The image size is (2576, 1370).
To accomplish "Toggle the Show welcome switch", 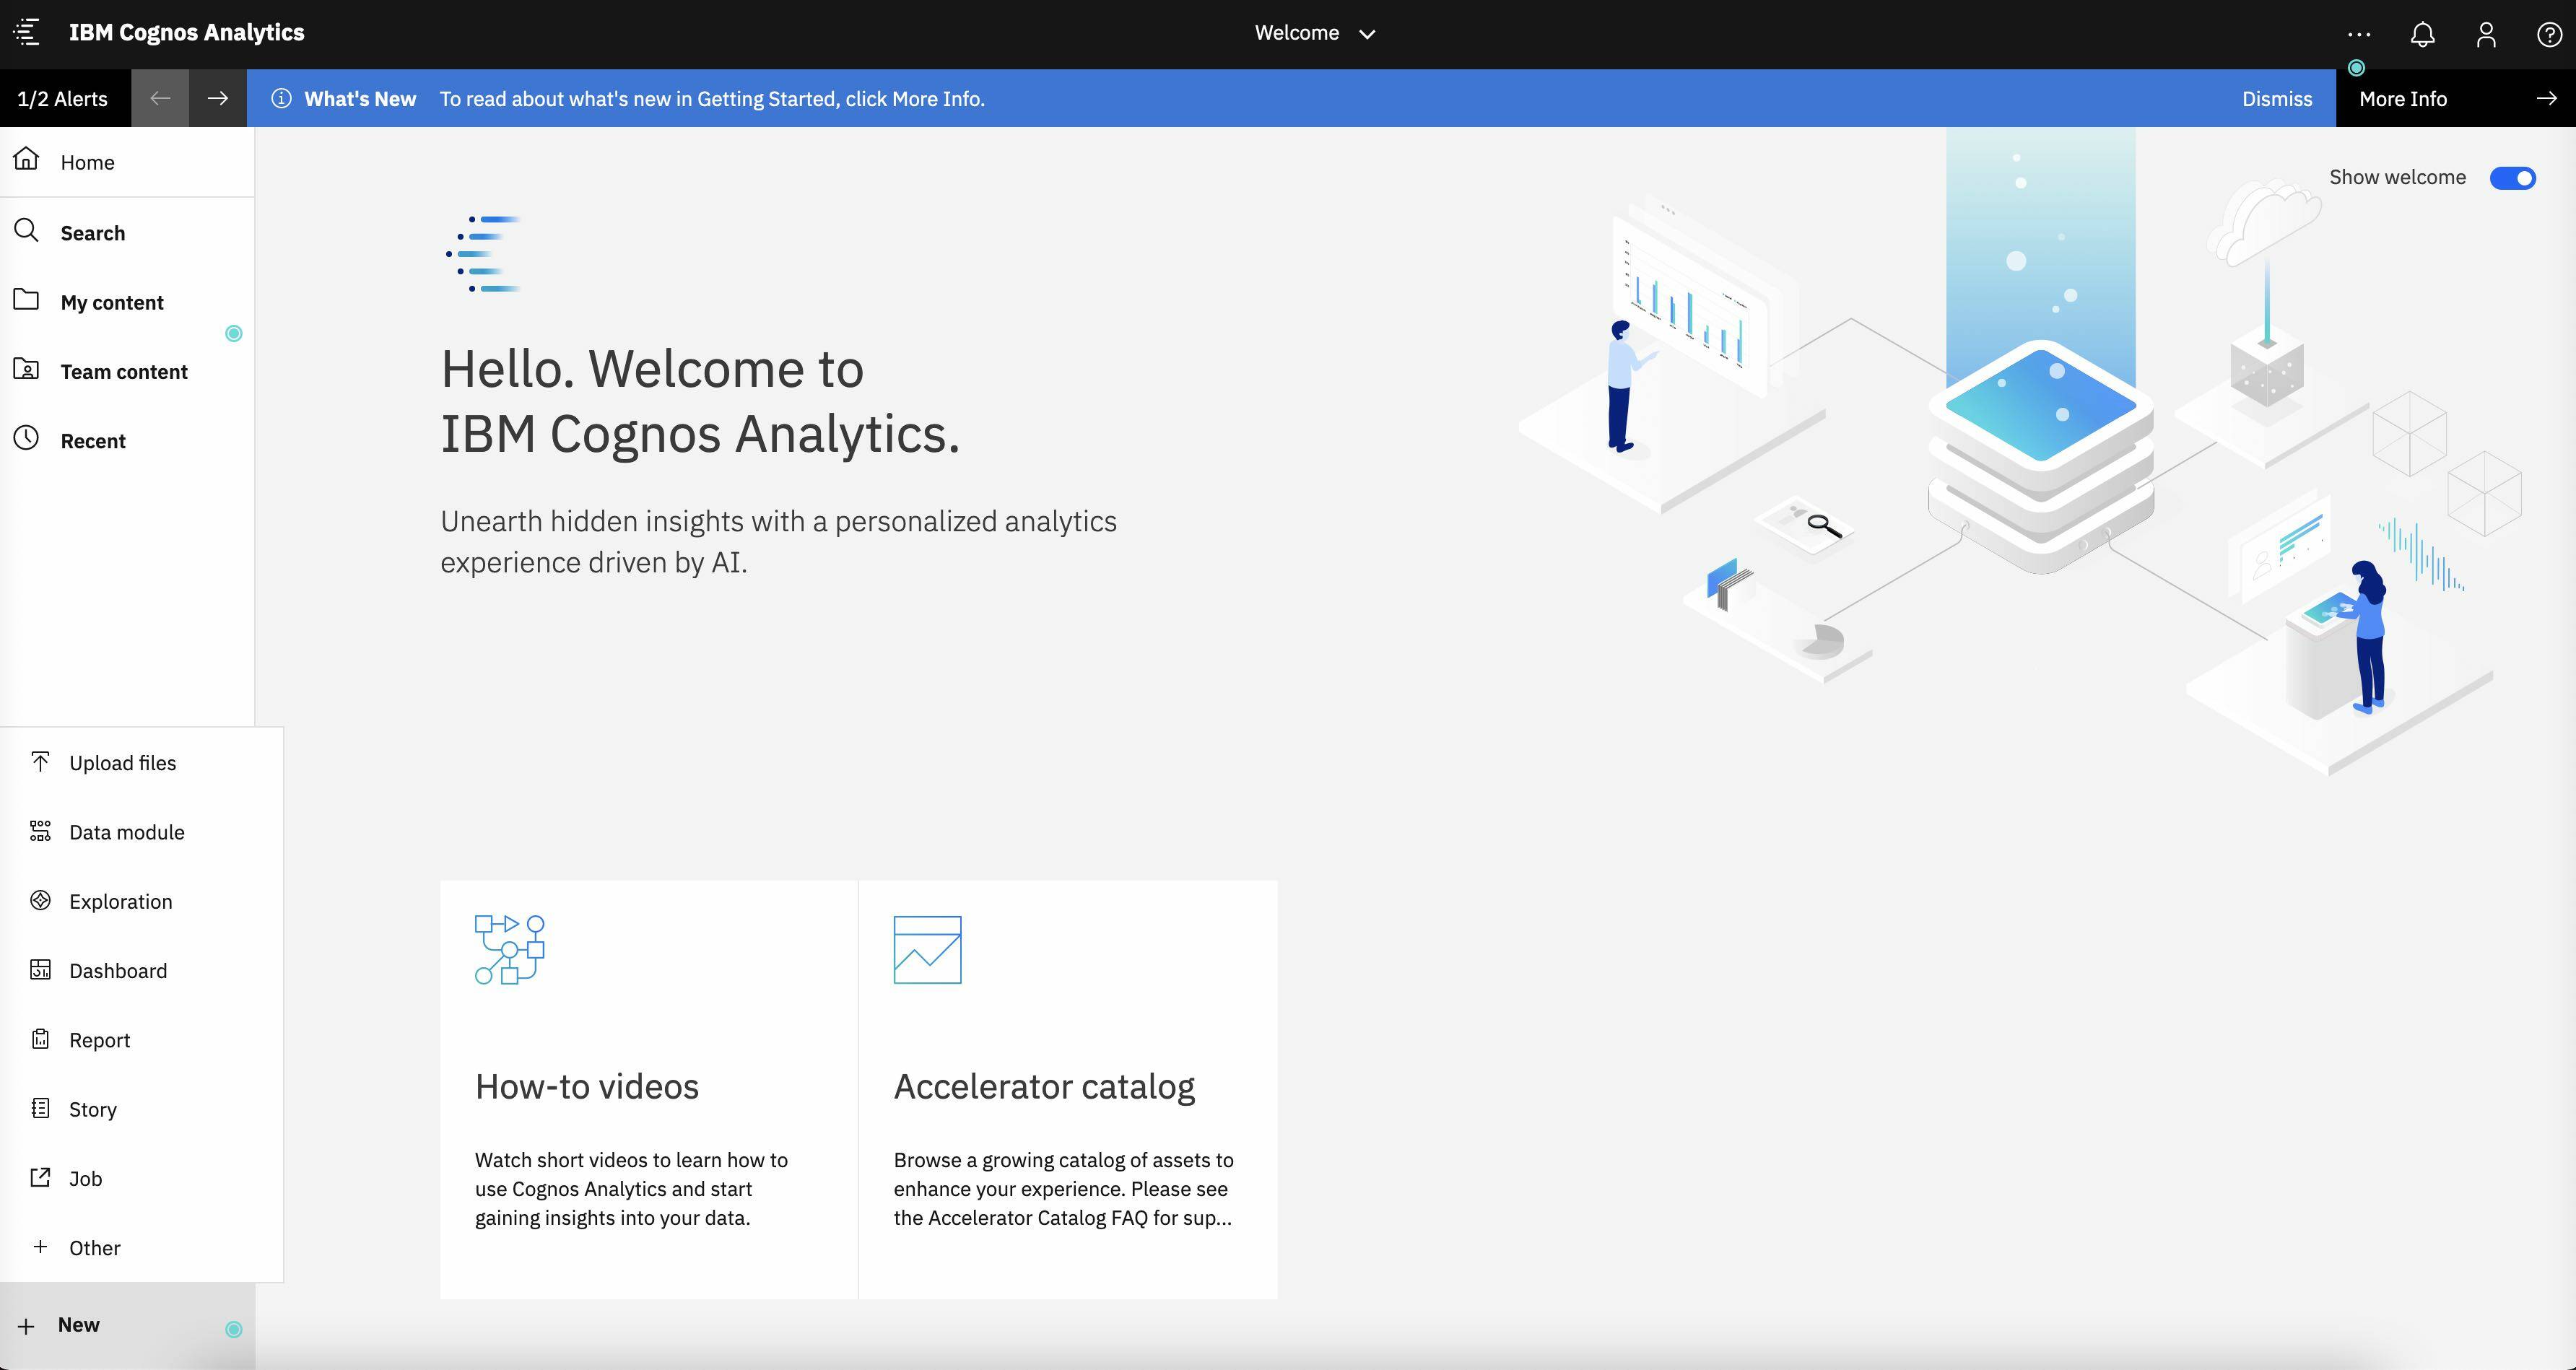I will (2512, 178).
